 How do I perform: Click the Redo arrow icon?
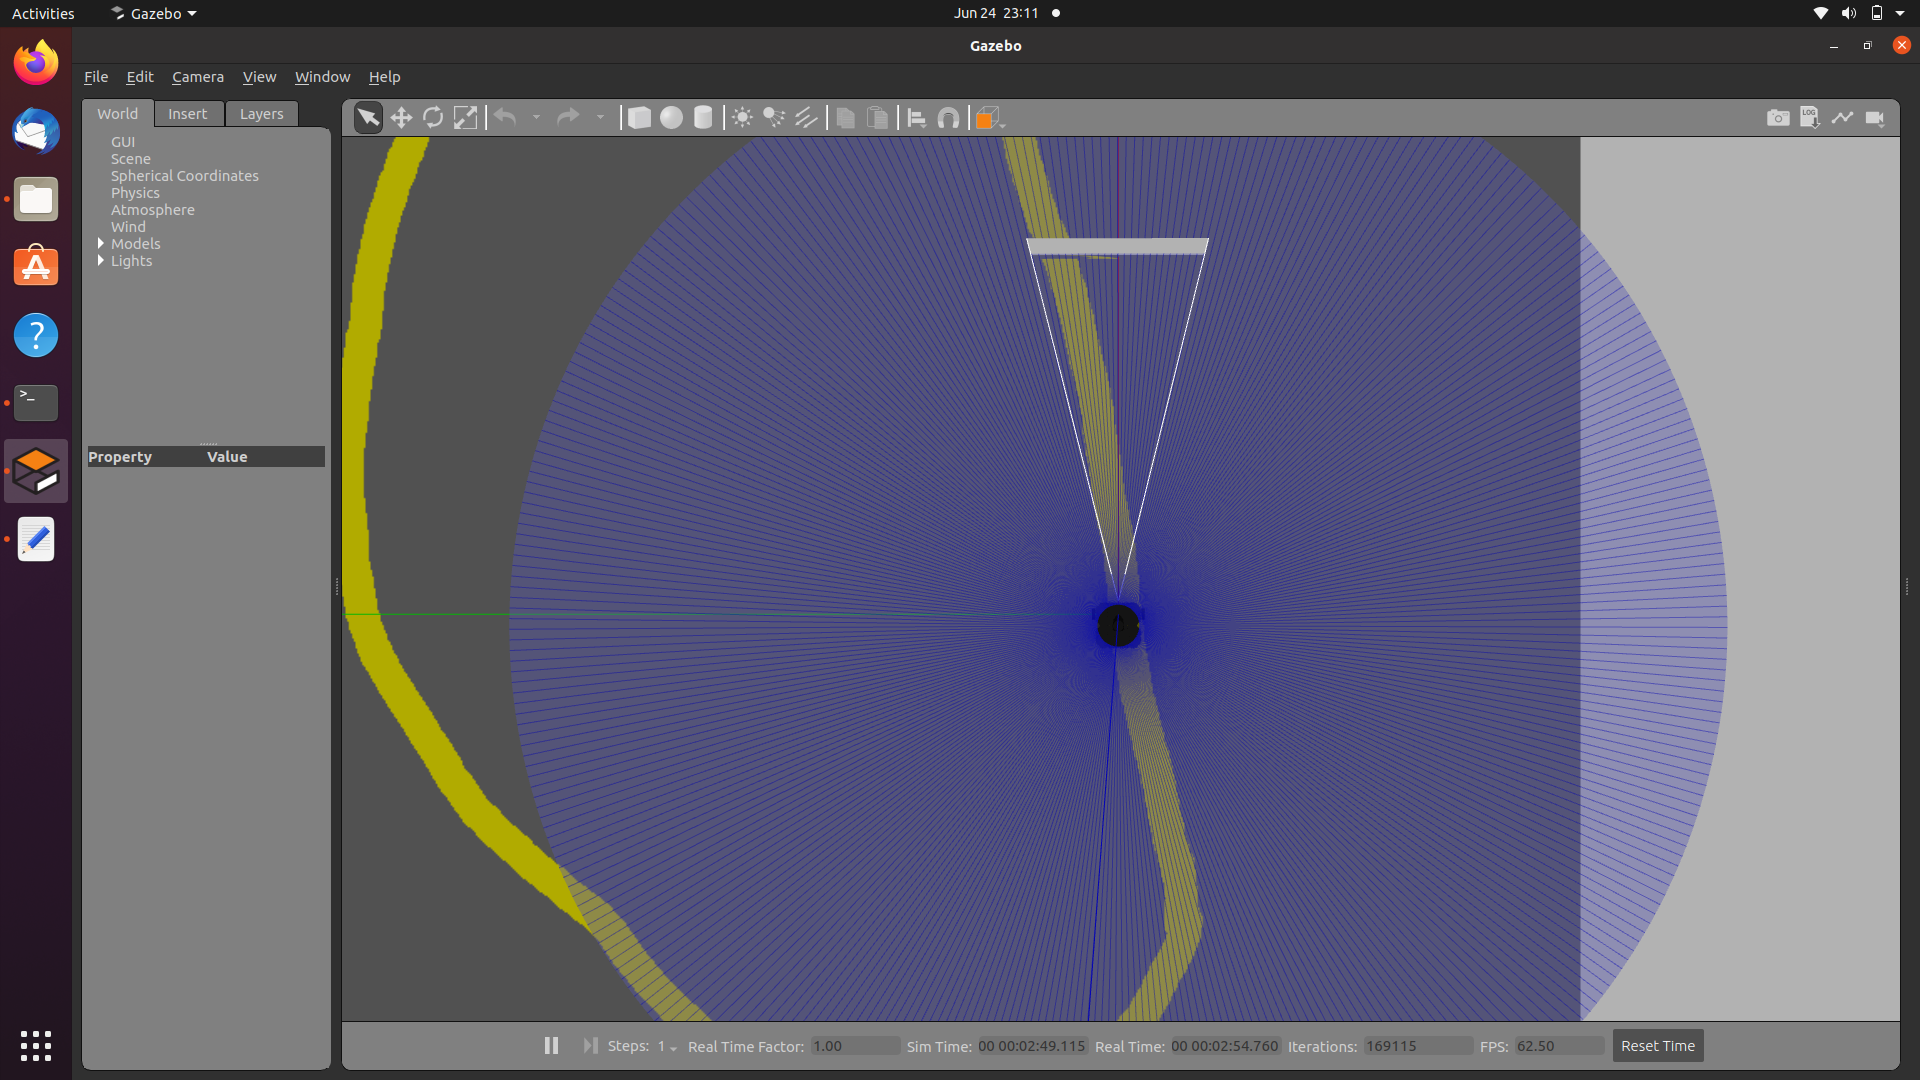pos(568,118)
